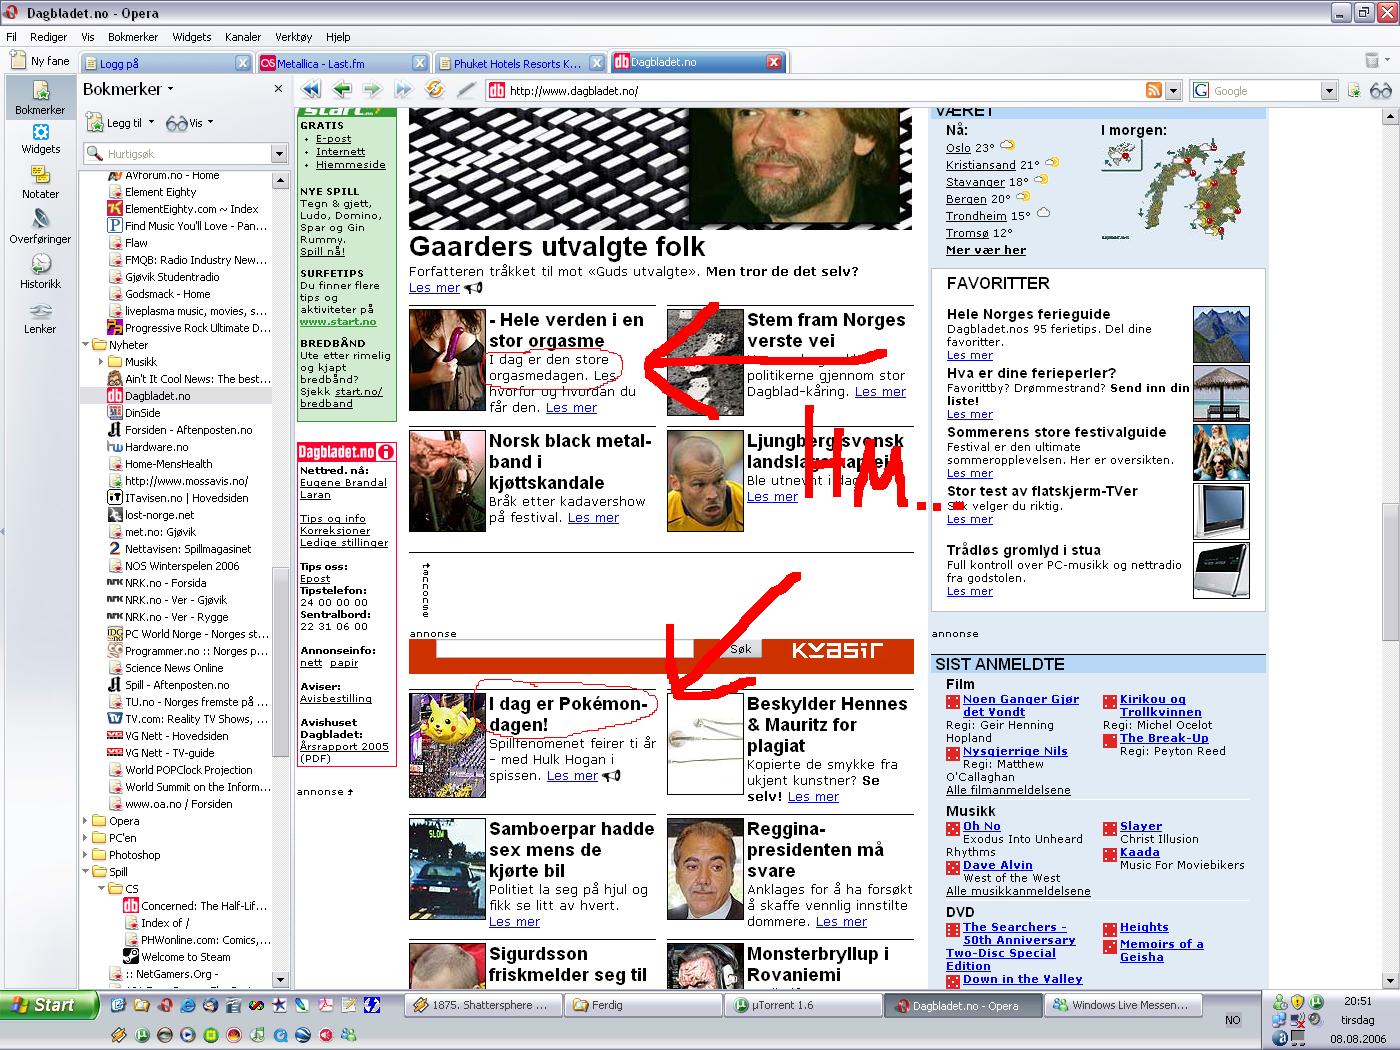
Task: Click the rewind navigation button
Action: pyautogui.click(x=311, y=90)
